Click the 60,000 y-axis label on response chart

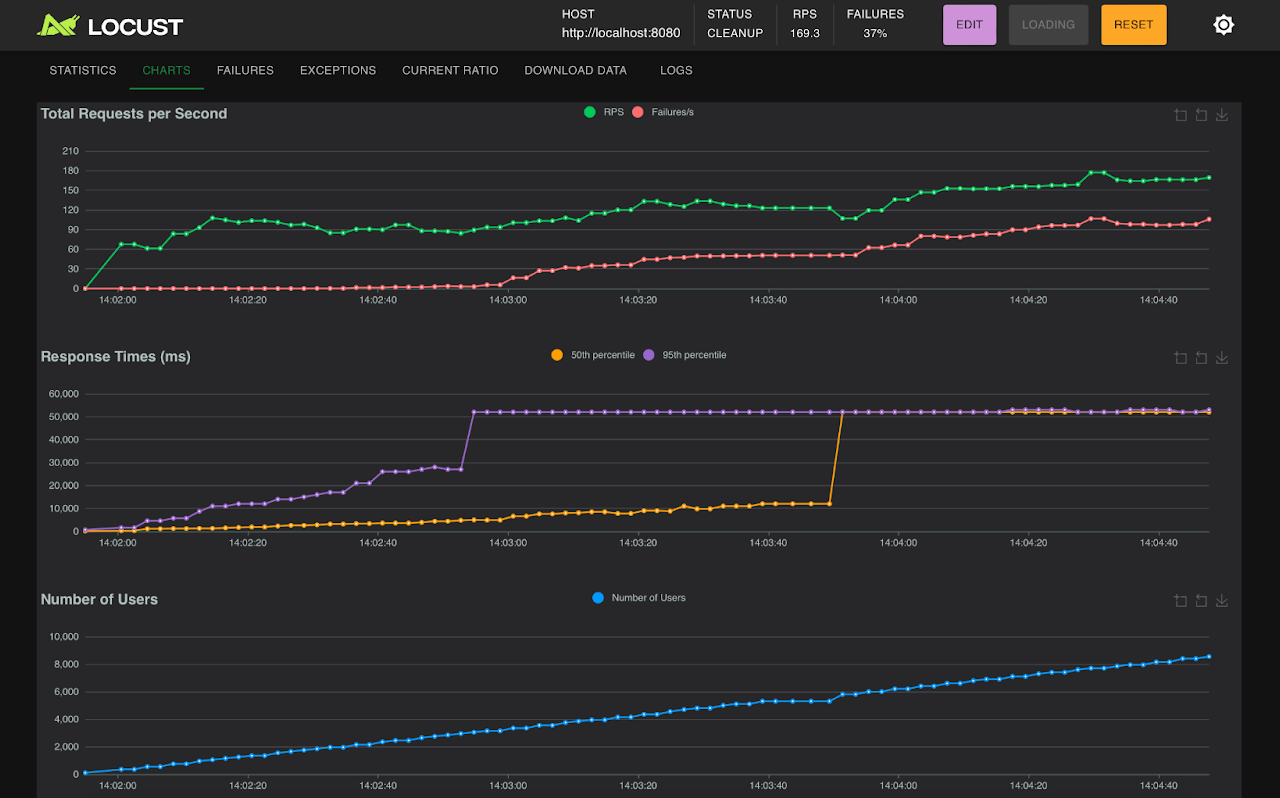(64, 394)
